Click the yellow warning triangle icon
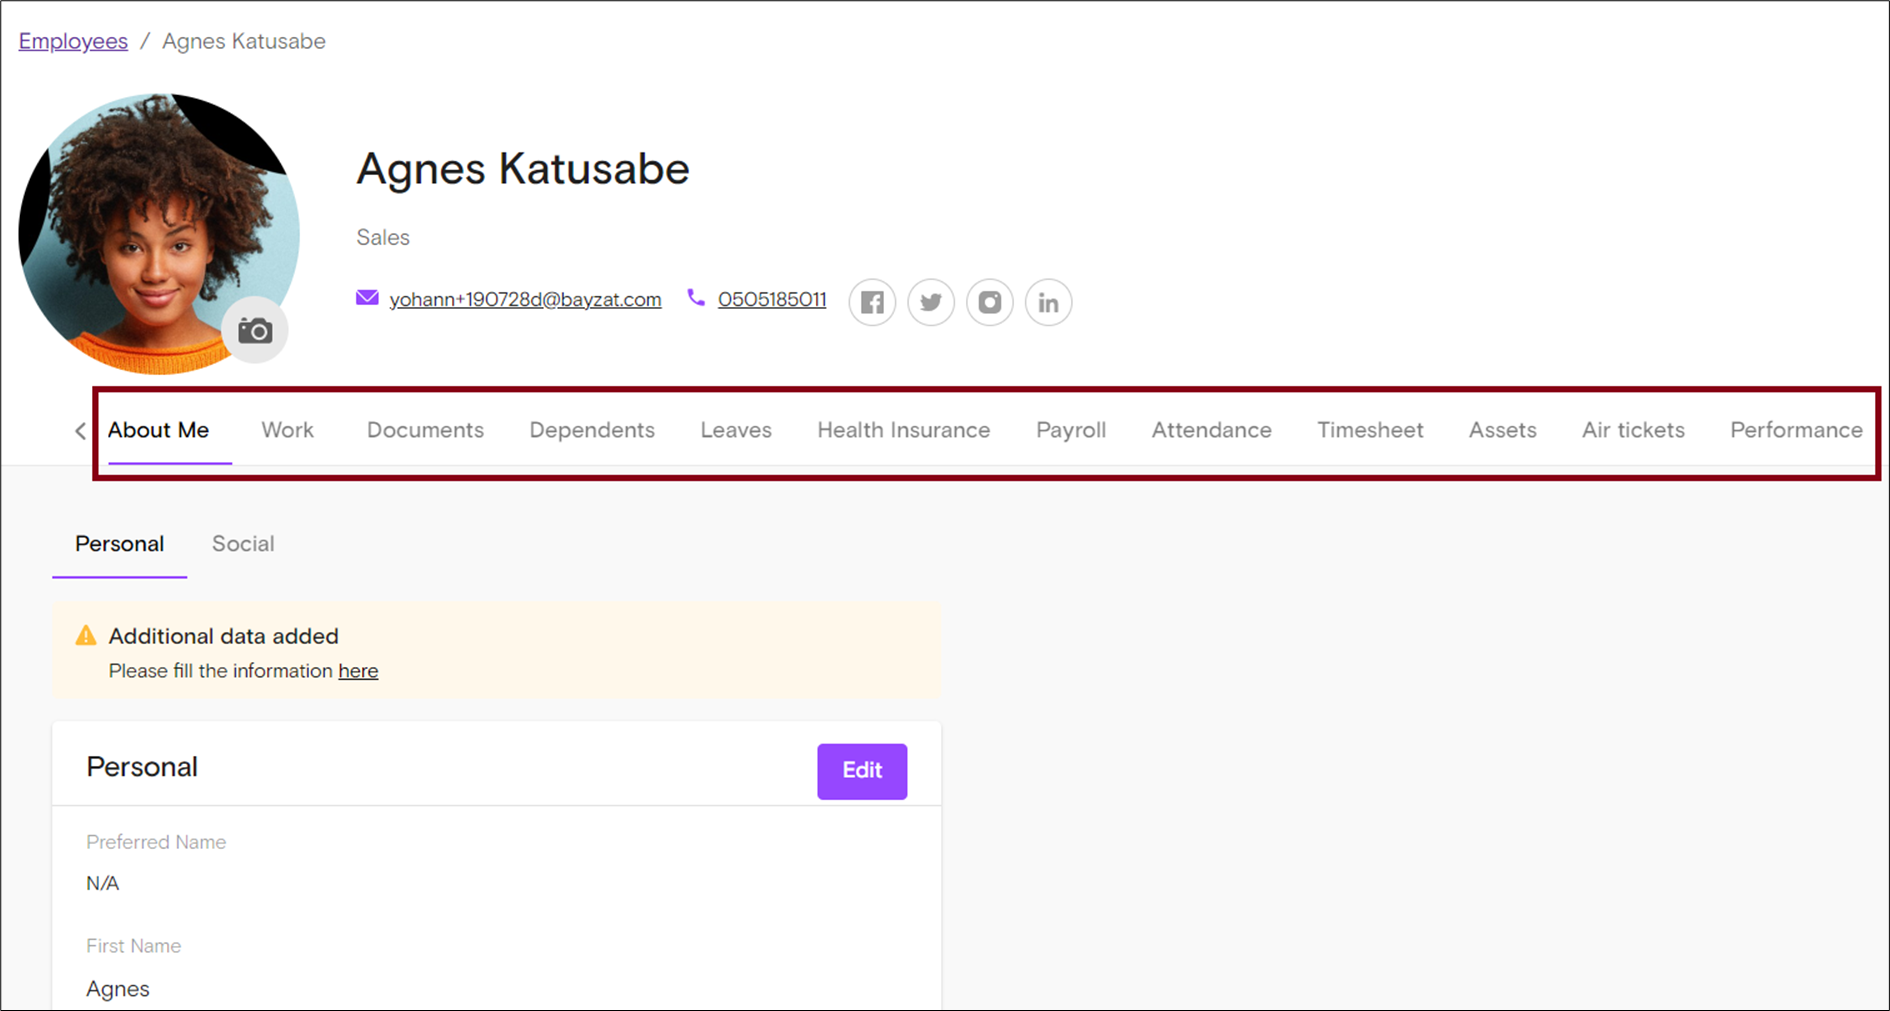 coord(86,636)
